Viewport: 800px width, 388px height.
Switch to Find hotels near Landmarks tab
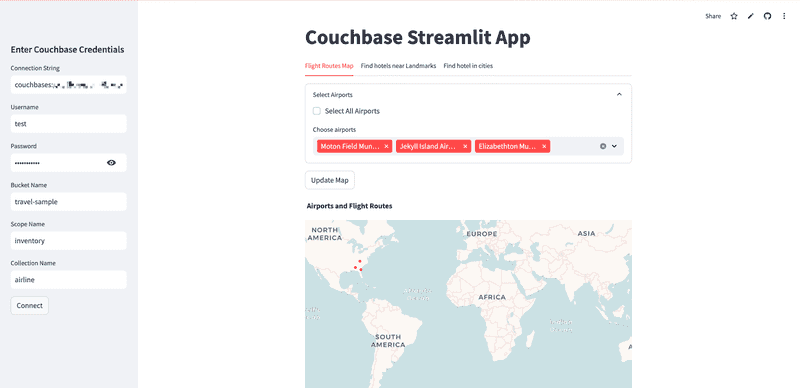[x=398, y=66]
